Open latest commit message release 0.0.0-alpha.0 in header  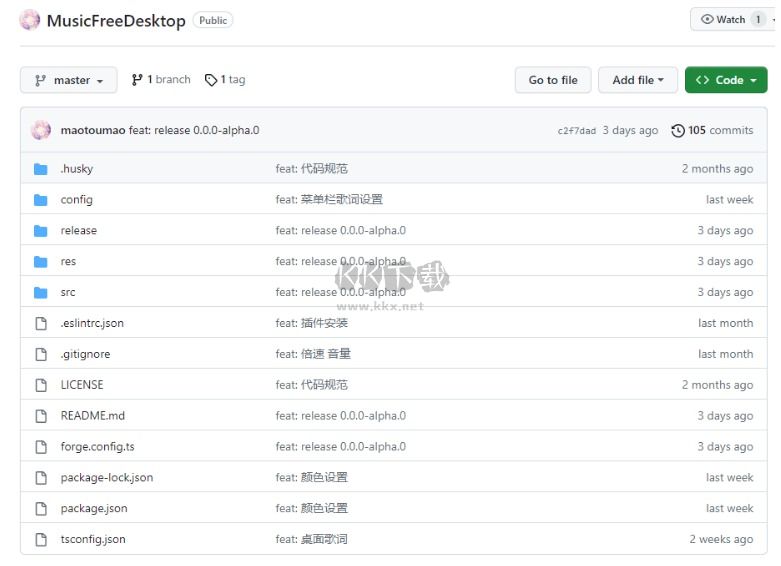[194, 131]
